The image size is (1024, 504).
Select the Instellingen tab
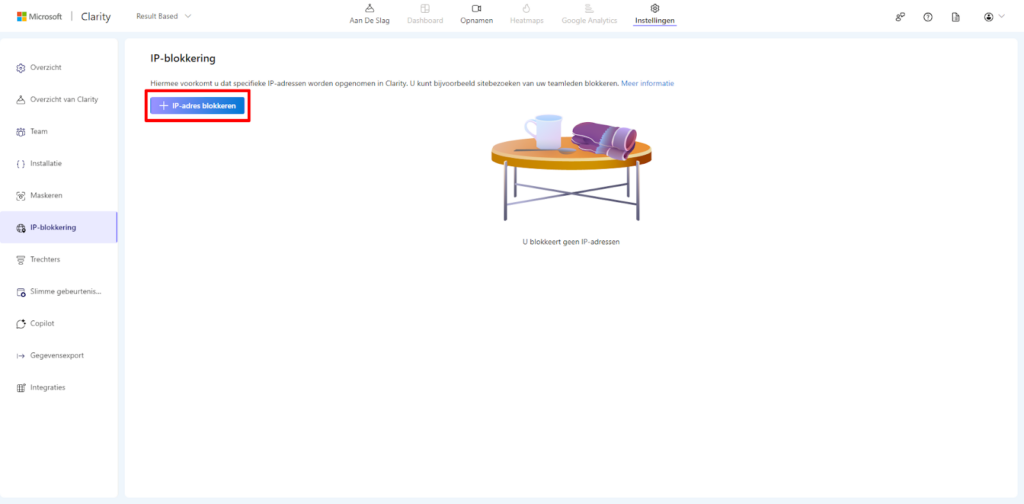(655, 14)
